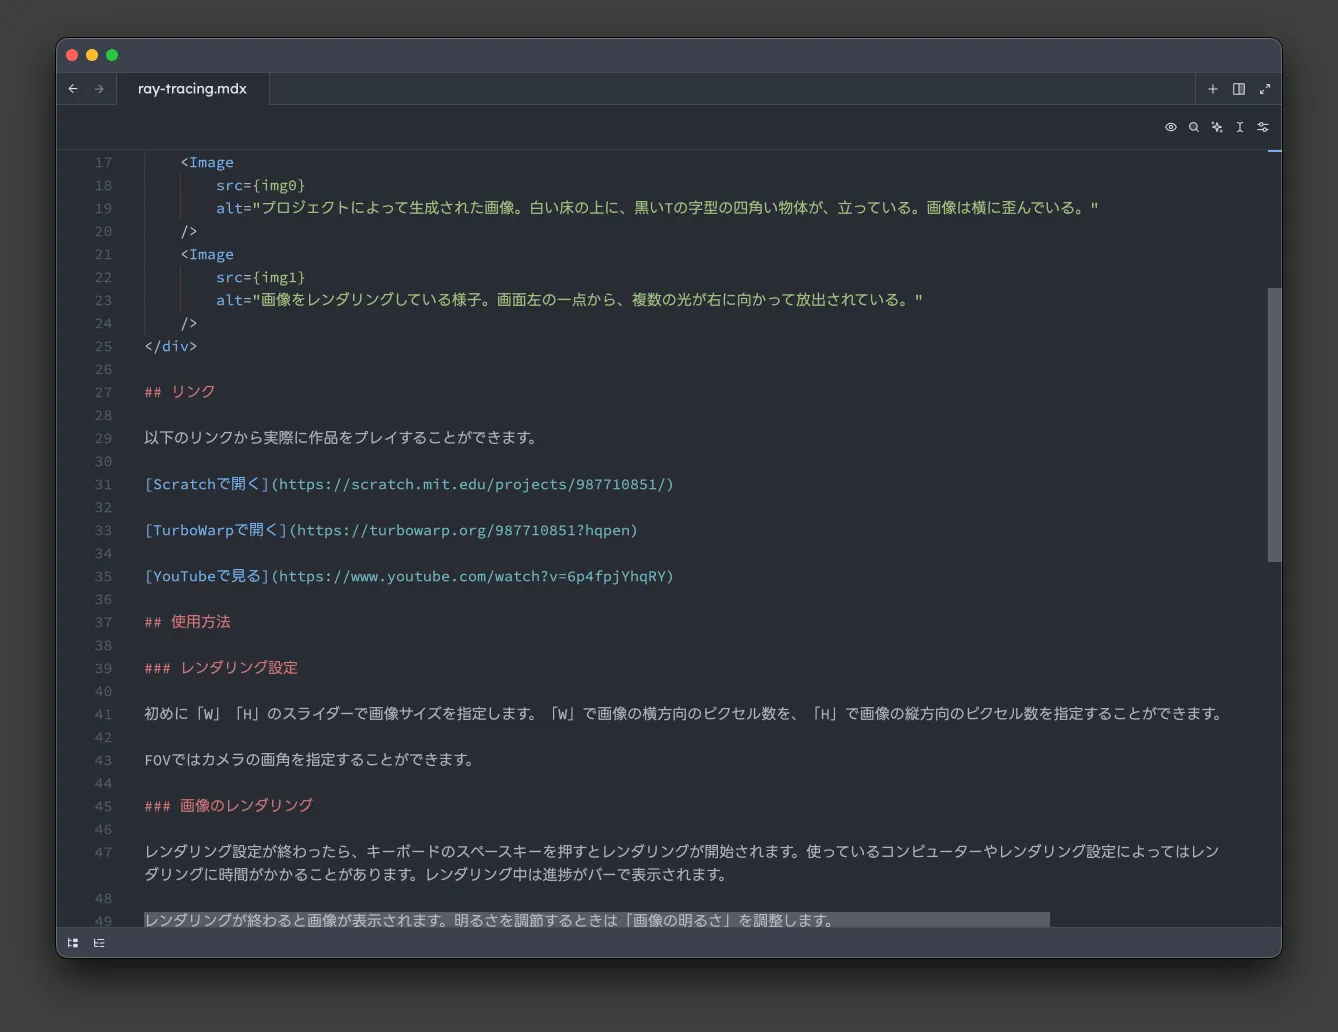Open search with the magnifier icon

(1194, 127)
